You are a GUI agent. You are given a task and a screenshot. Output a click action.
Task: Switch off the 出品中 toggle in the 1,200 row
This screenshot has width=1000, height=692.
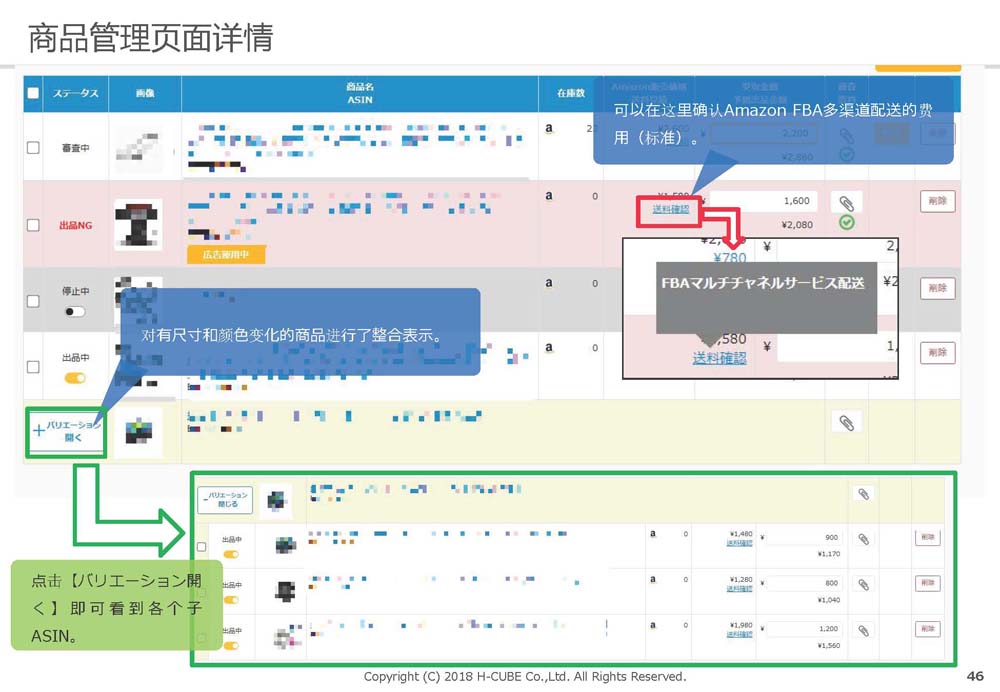pos(232,645)
